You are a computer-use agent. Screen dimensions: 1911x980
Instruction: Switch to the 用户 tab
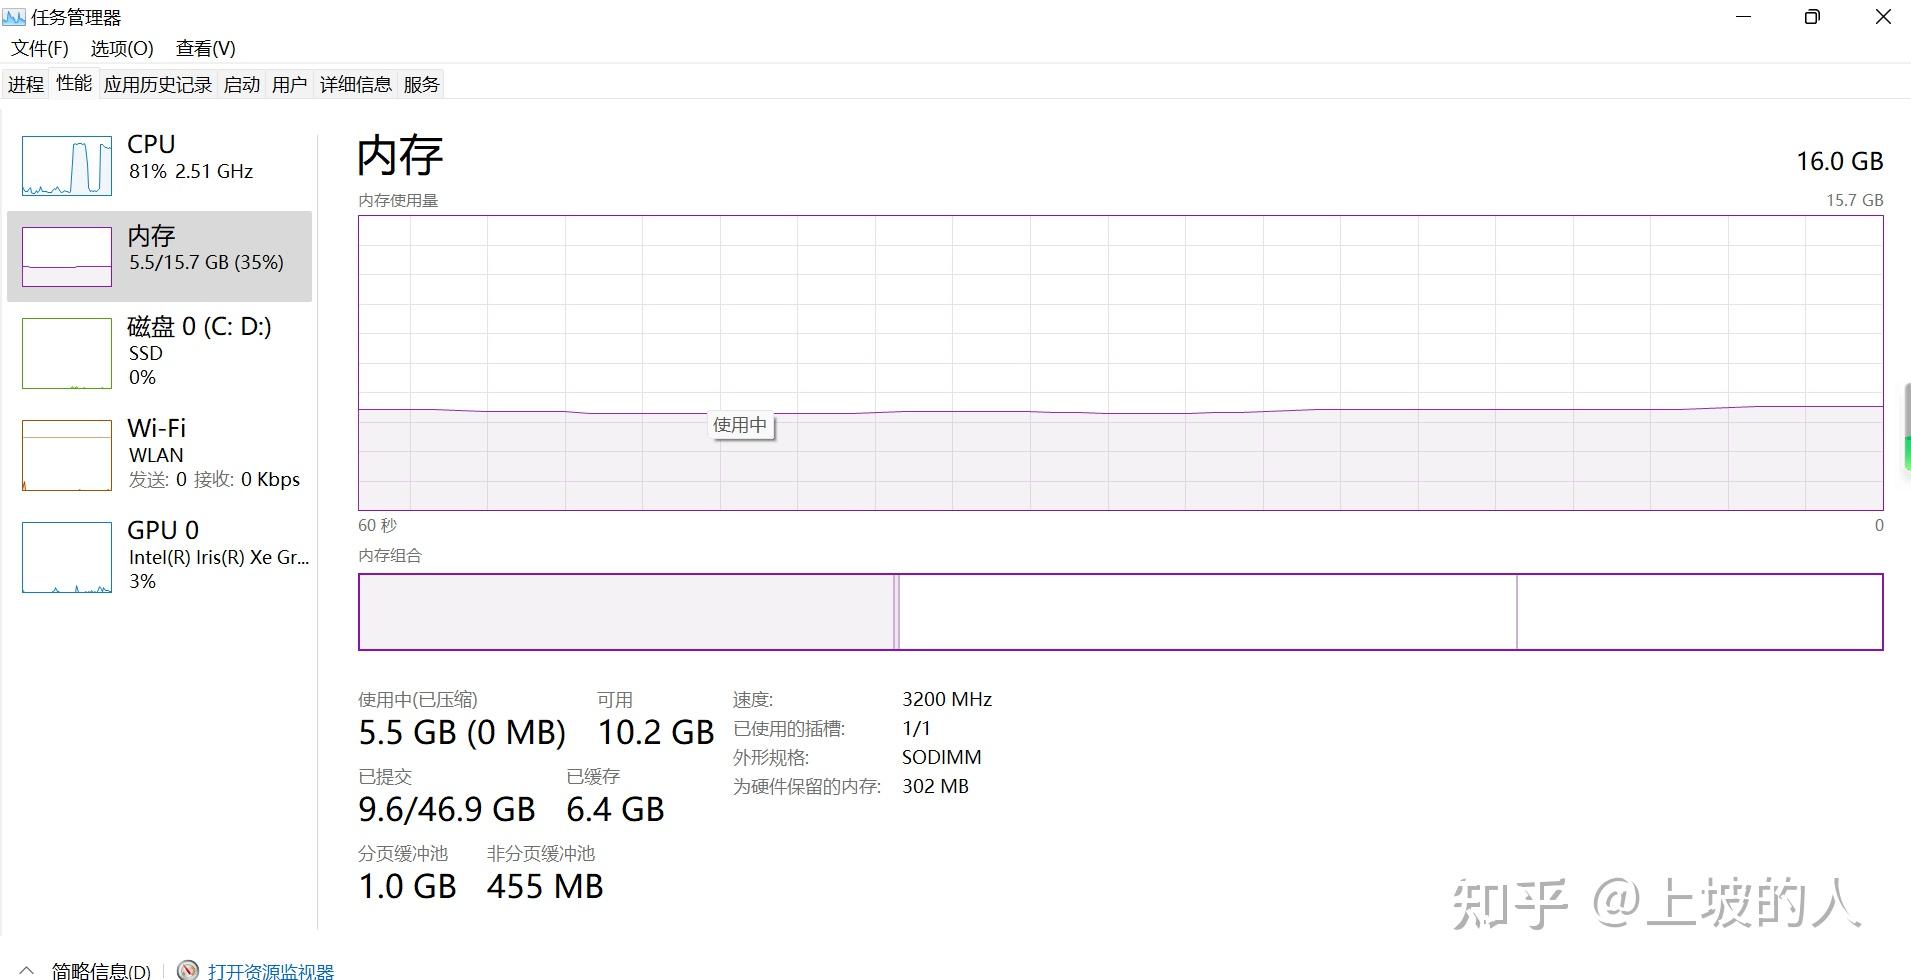pos(290,83)
